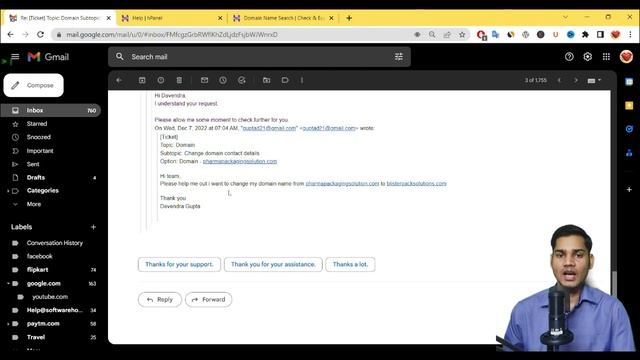Collapse the google.com label
The height and width of the screenshot is (360, 640).
[x=8, y=283]
